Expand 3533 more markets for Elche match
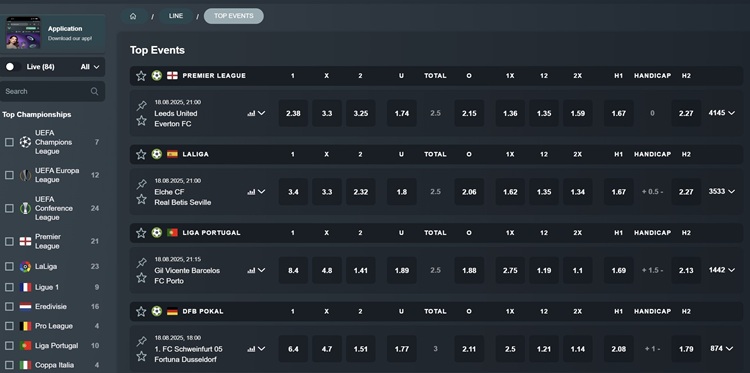This screenshot has height=373, width=750. [722, 192]
